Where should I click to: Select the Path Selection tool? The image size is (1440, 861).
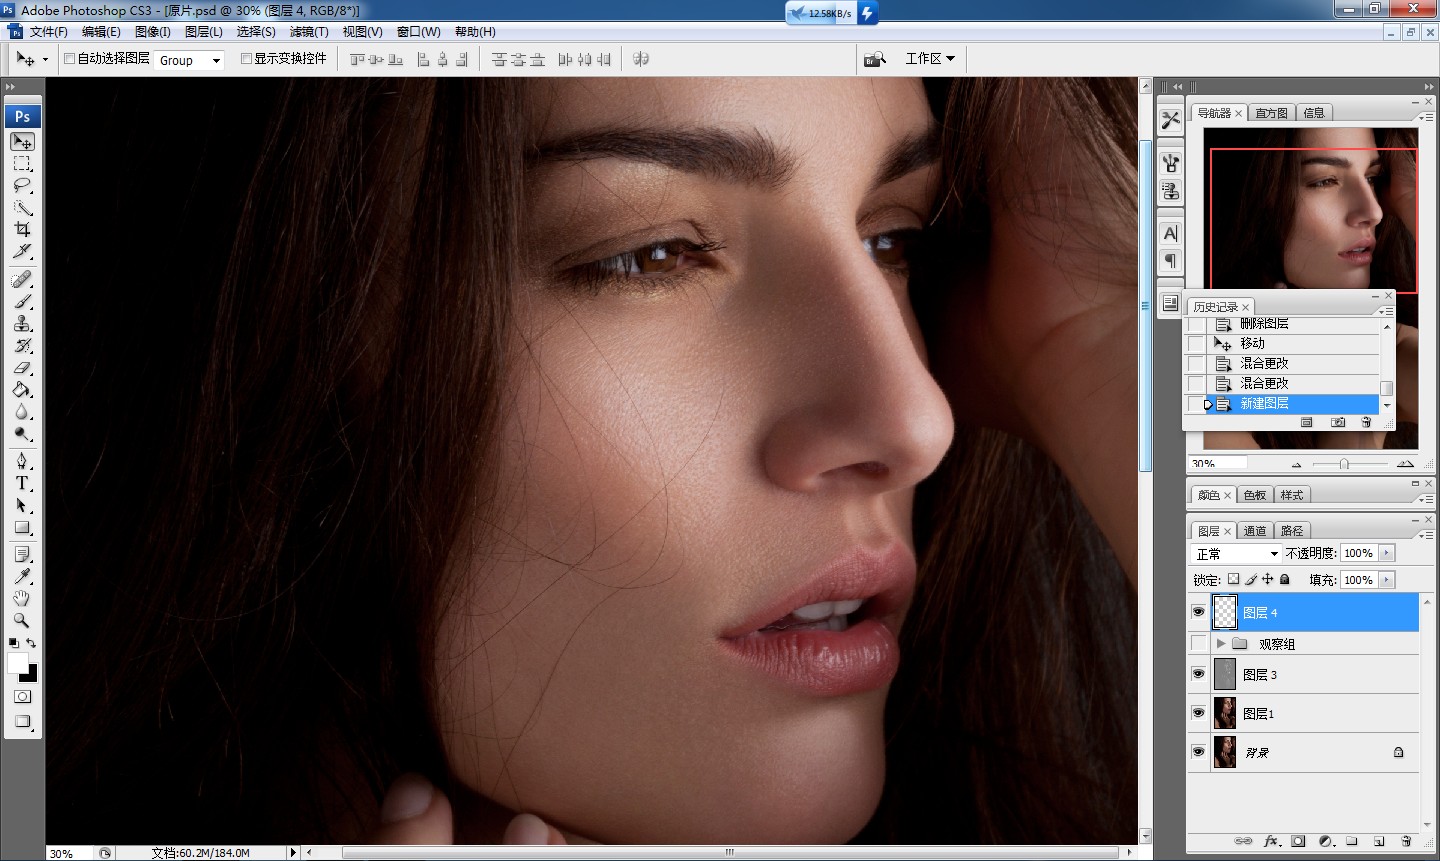click(x=22, y=505)
